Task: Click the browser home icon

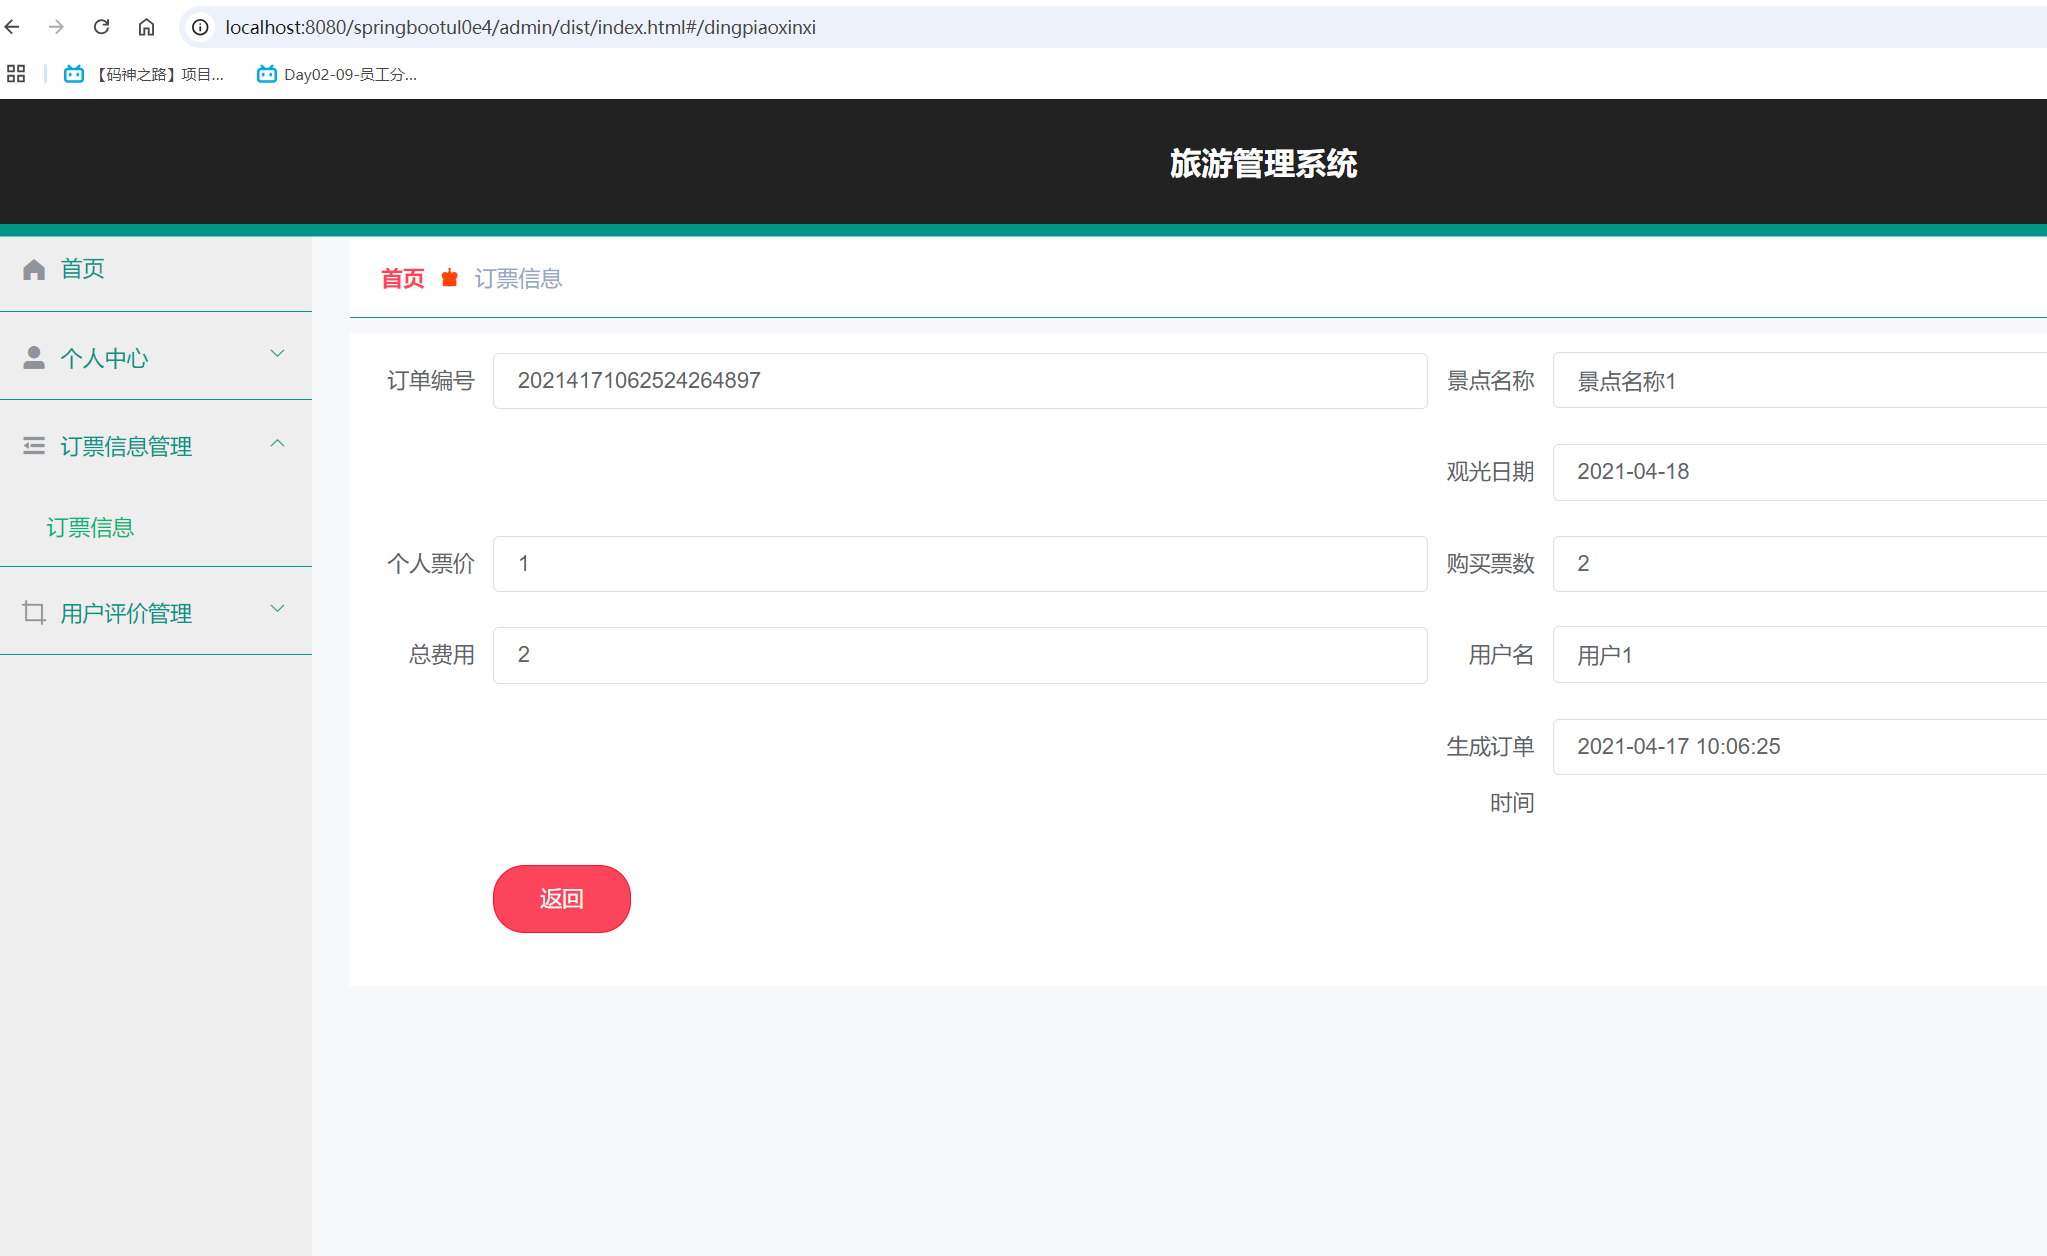Action: pos(146,27)
